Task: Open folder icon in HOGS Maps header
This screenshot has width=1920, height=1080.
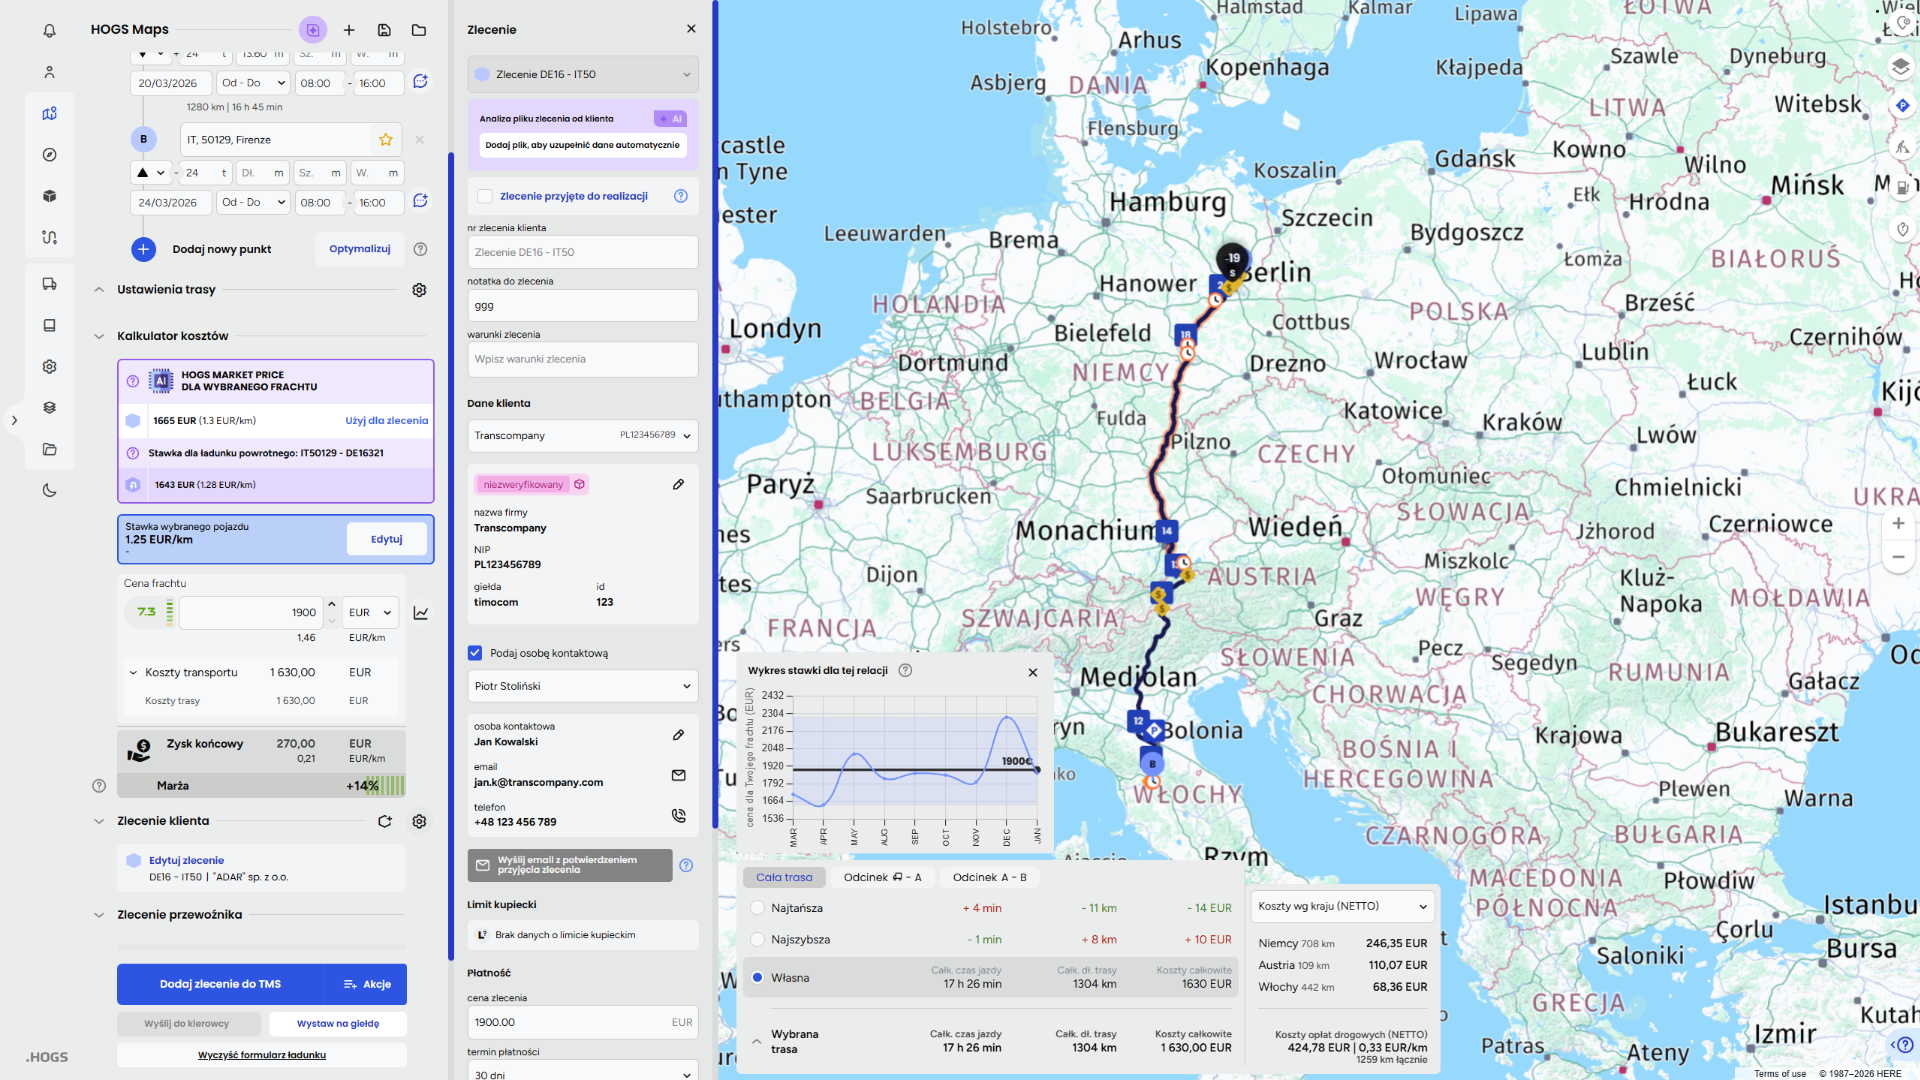Action: [x=419, y=30]
